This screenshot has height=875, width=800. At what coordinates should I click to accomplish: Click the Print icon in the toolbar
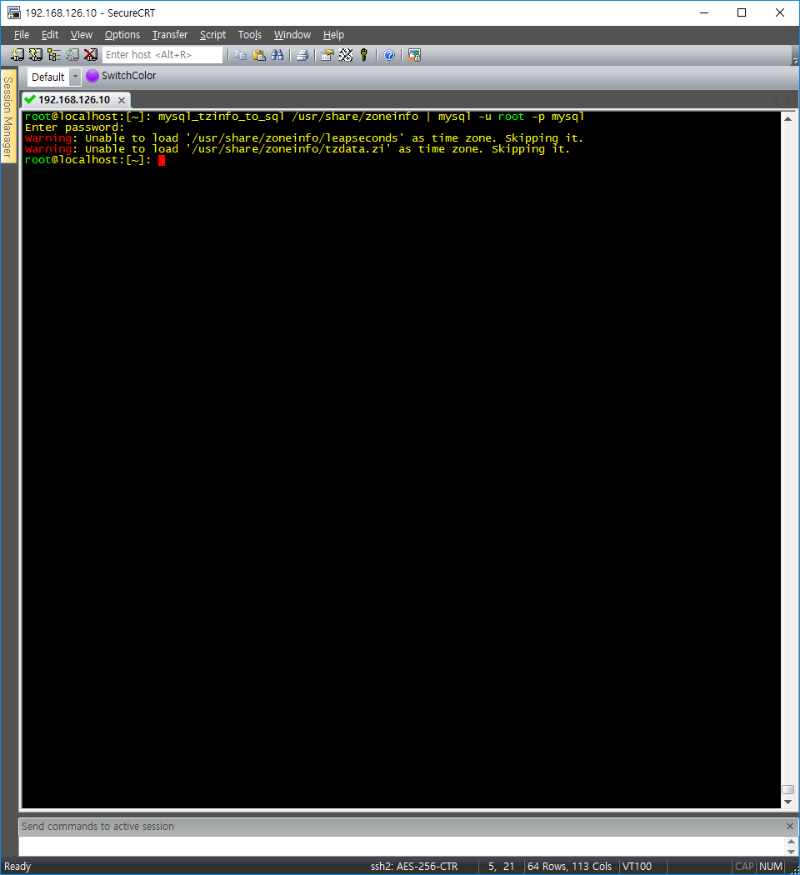[x=302, y=55]
